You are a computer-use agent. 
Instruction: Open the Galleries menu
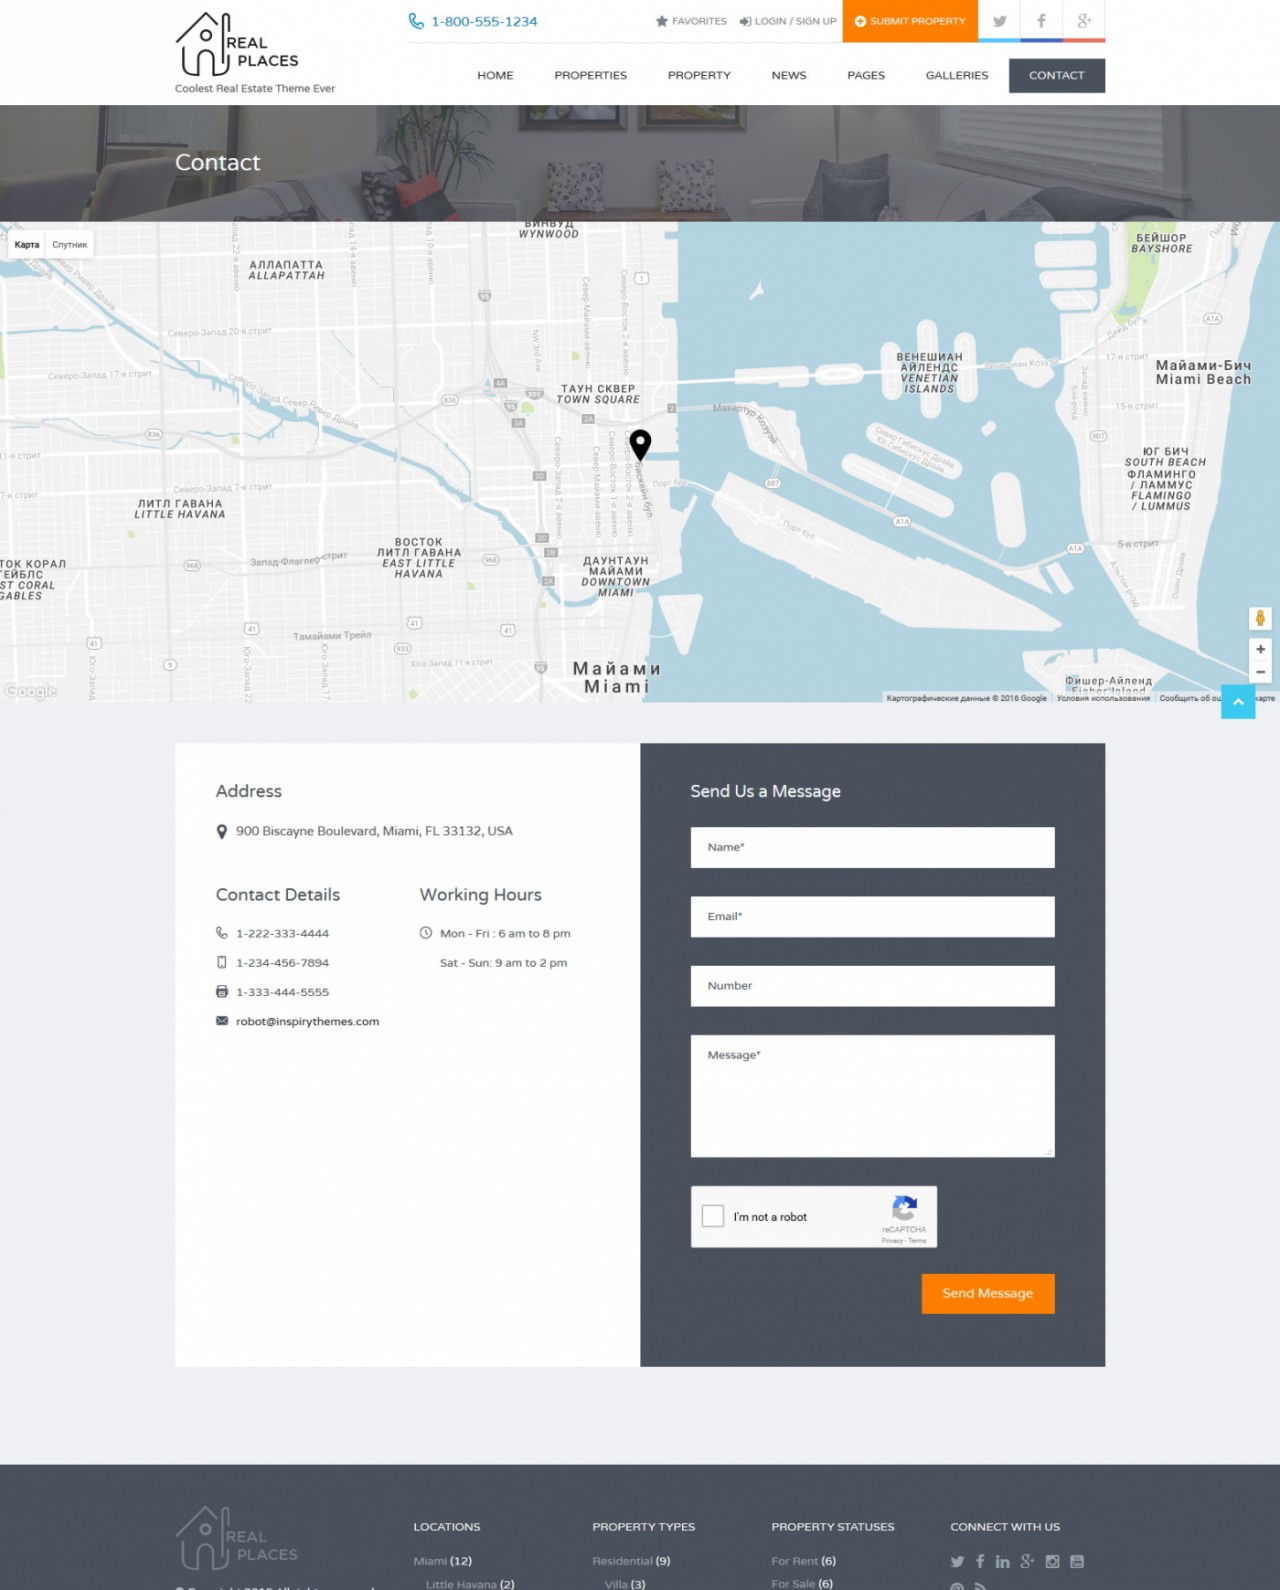pos(957,75)
